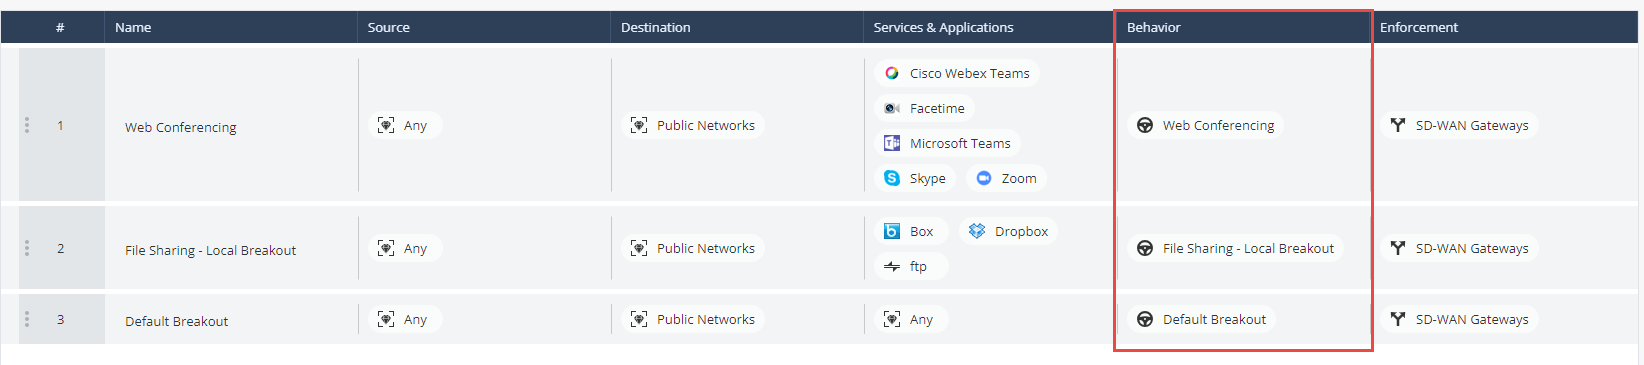The height and width of the screenshot is (365, 1644).
Task: Click Source Any icon in Default Breakout row
Action: [x=386, y=319]
